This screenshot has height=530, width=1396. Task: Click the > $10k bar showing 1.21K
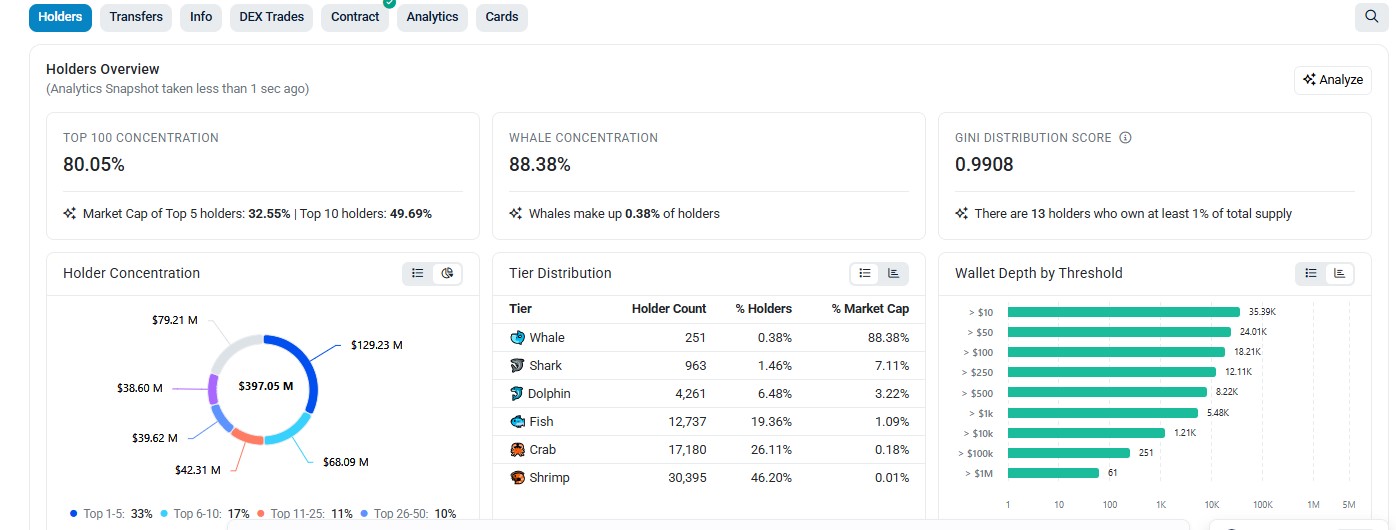click(x=1086, y=432)
